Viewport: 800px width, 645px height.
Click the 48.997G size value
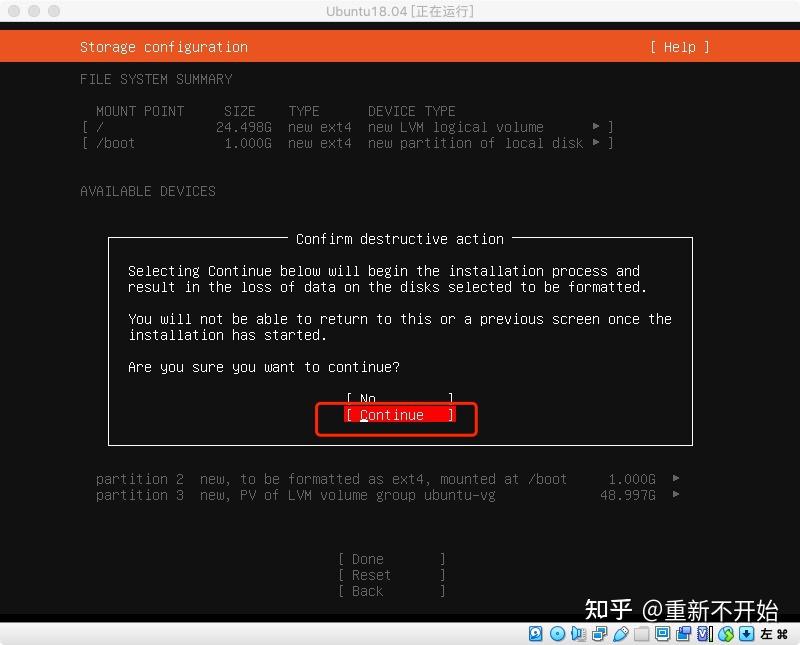[x=628, y=495]
